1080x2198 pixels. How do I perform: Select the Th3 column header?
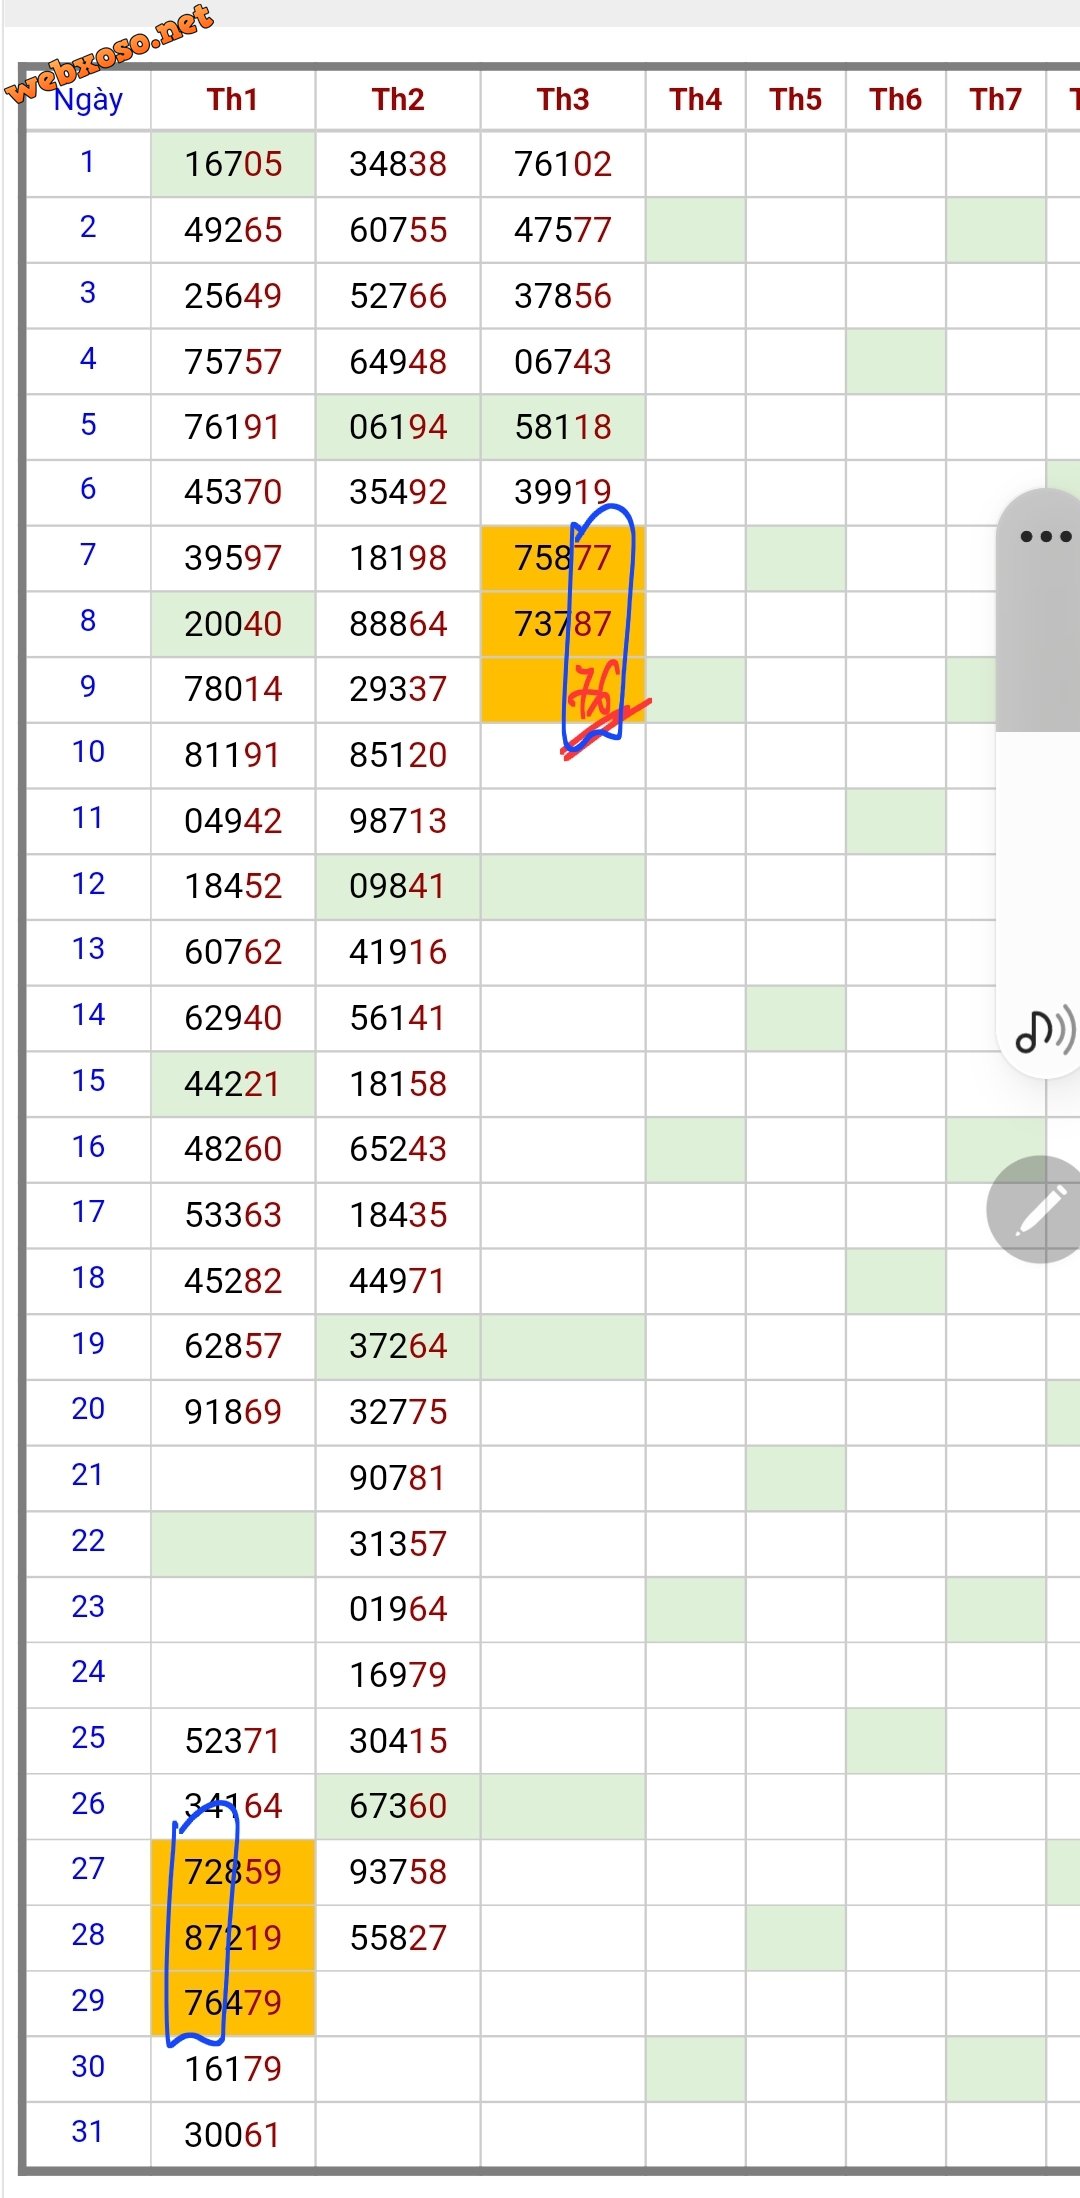coord(563,99)
